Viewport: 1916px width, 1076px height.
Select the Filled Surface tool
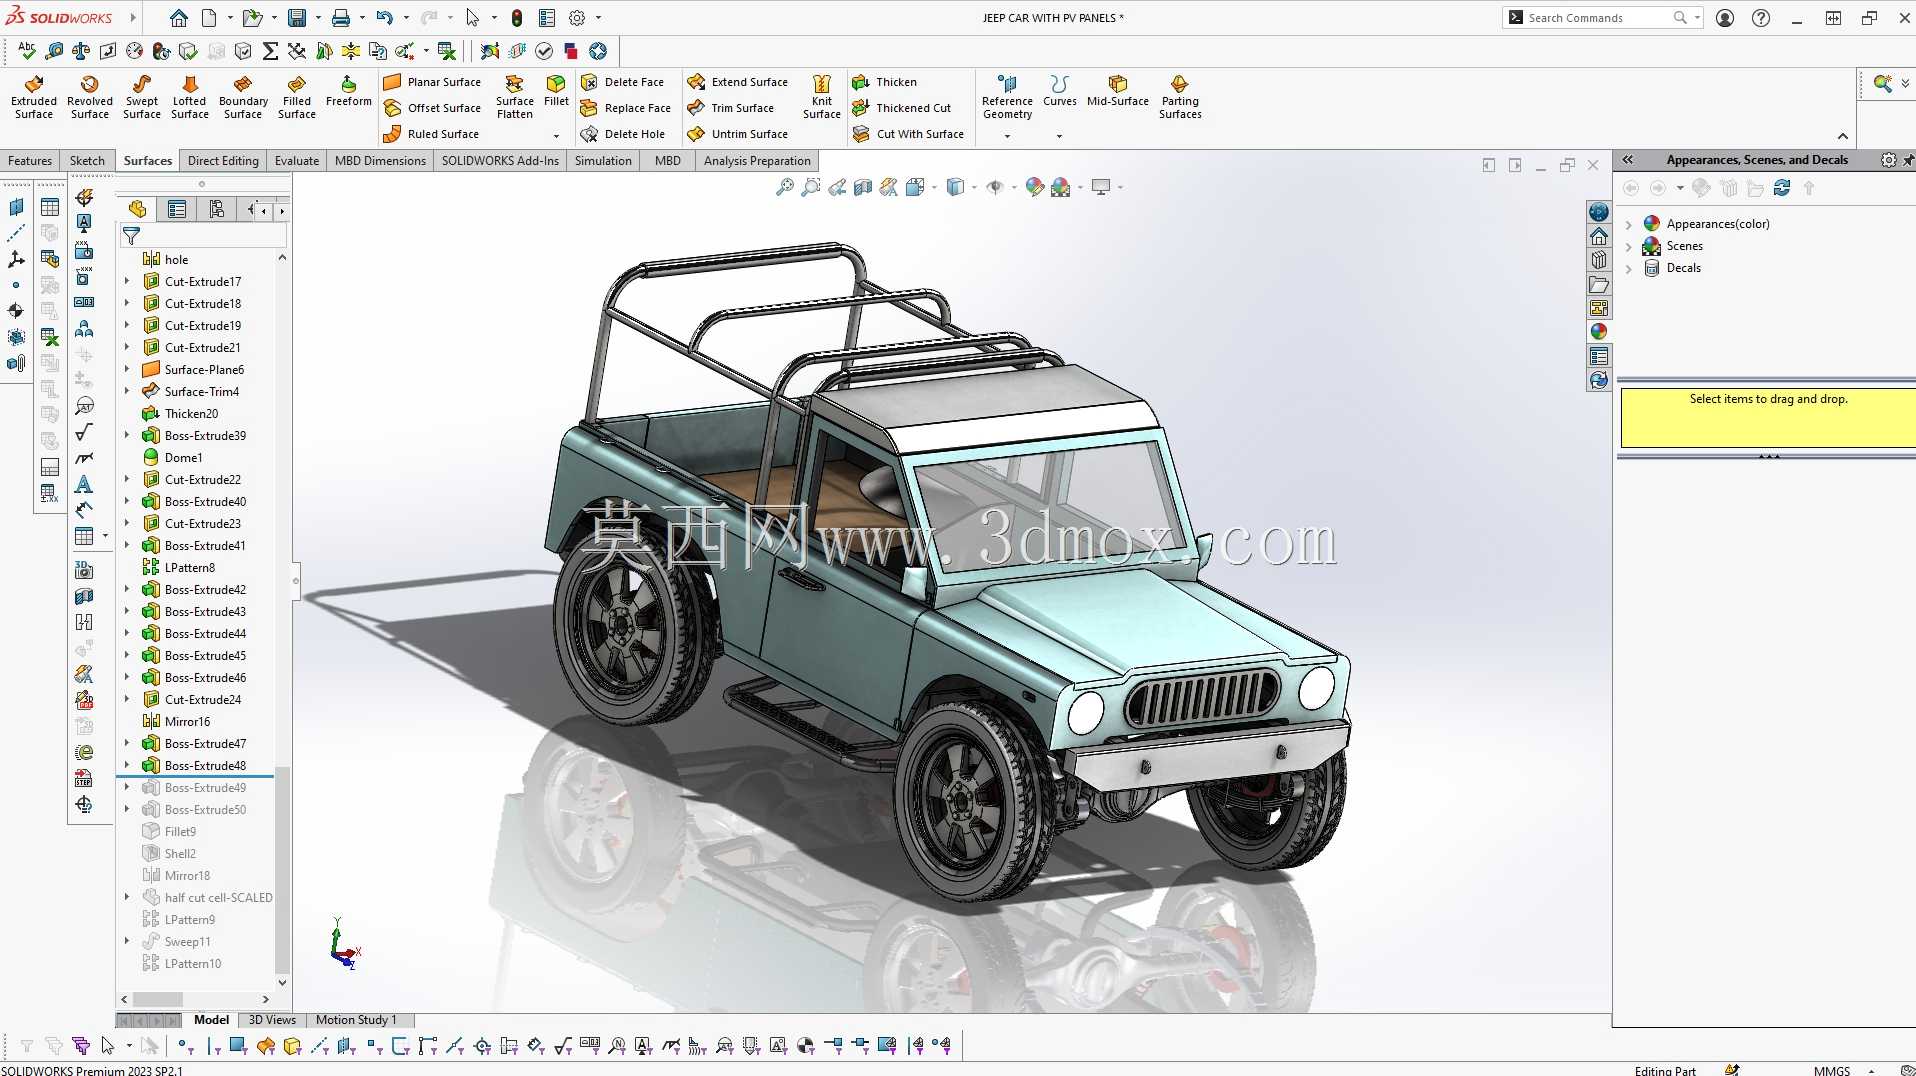297,97
